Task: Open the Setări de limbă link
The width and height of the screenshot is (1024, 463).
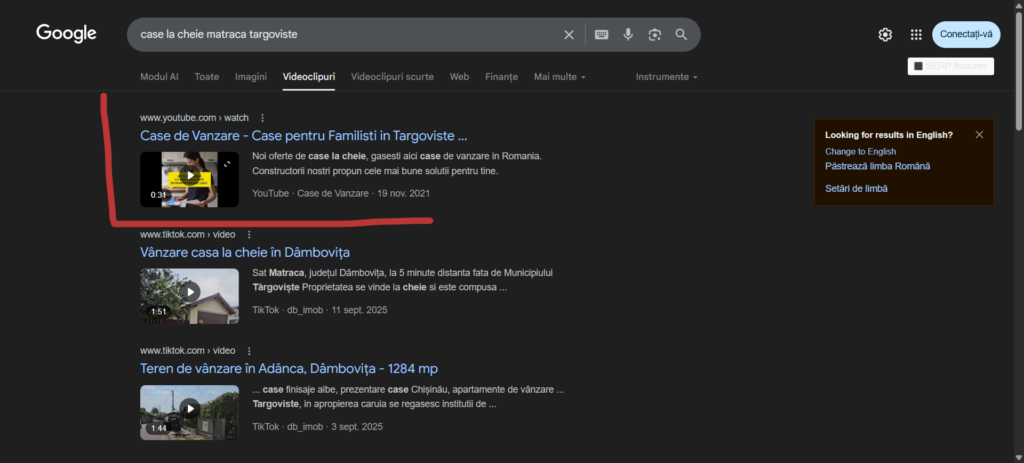Action: coord(856,189)
